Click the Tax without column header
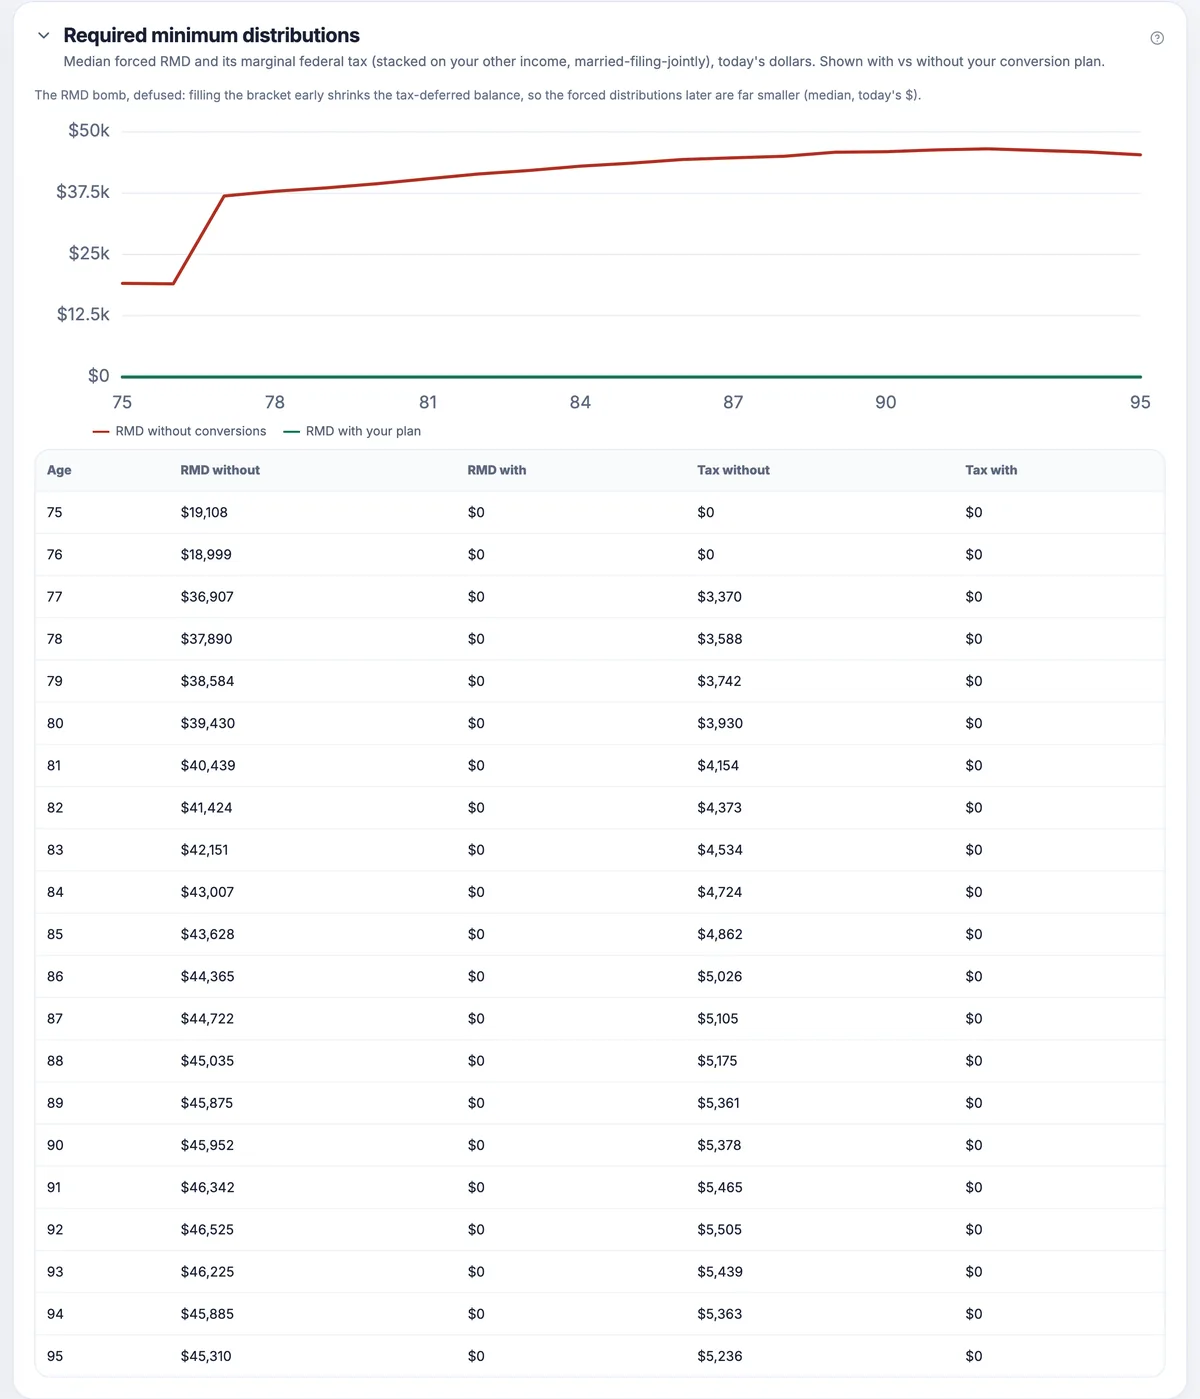 733,470
